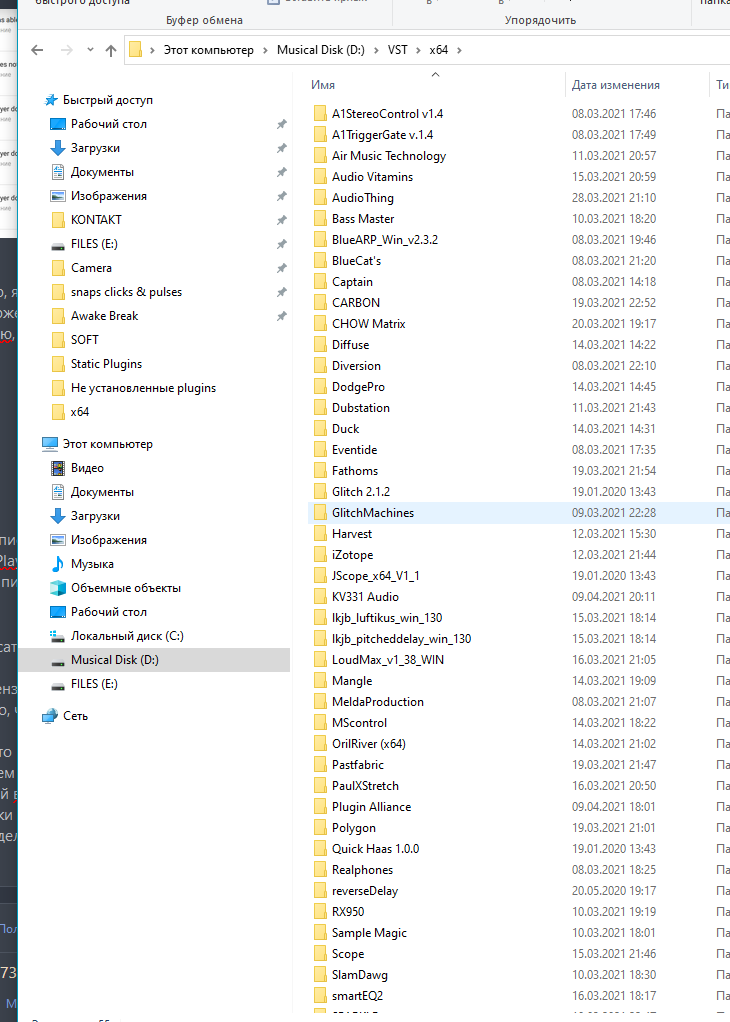Go to 'Musical Disk (D:)' in address bar

click(x=321, y=50)
